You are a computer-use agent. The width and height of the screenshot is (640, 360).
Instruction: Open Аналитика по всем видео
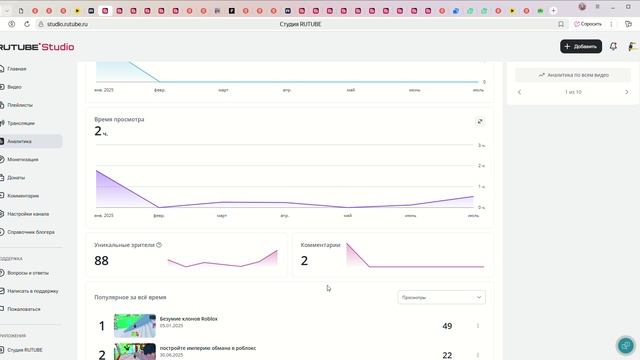point(573,75)
